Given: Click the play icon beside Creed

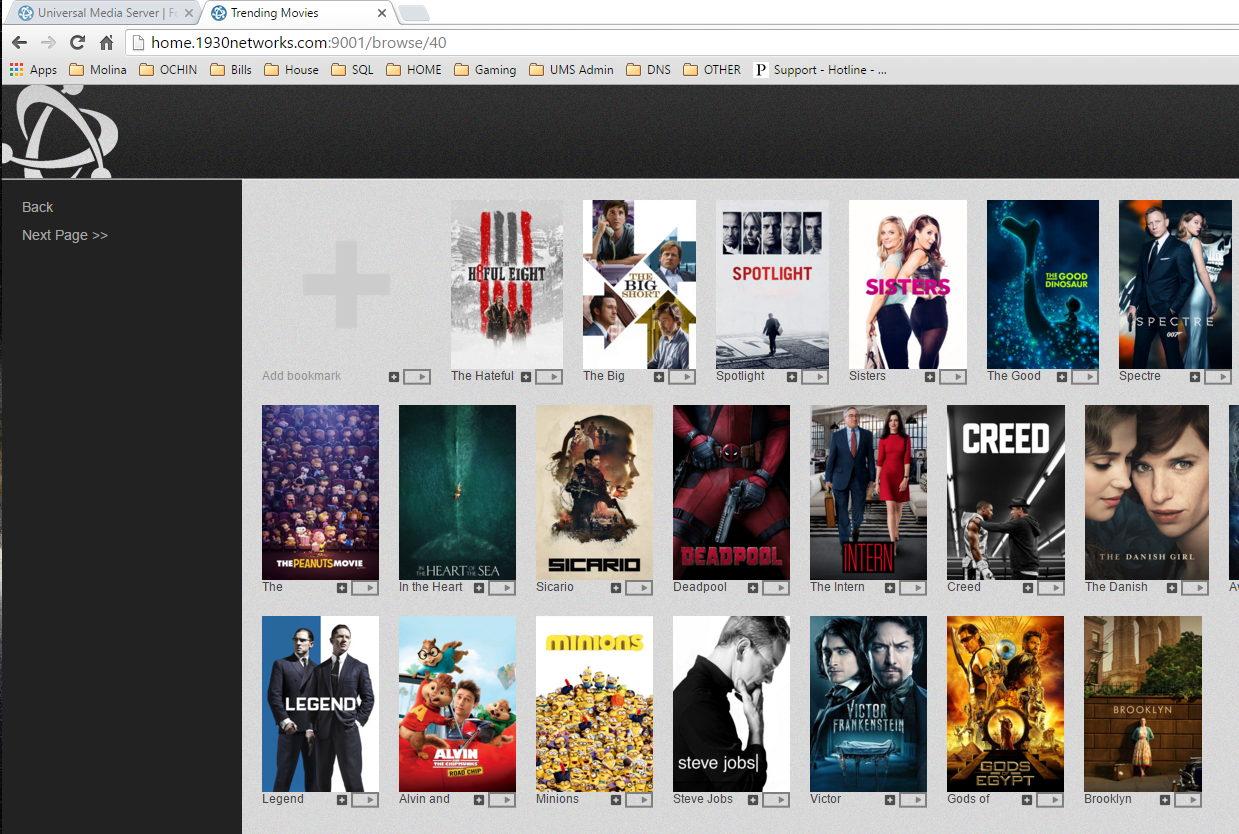Looking at the screenshot, I should click(1050, 588).
